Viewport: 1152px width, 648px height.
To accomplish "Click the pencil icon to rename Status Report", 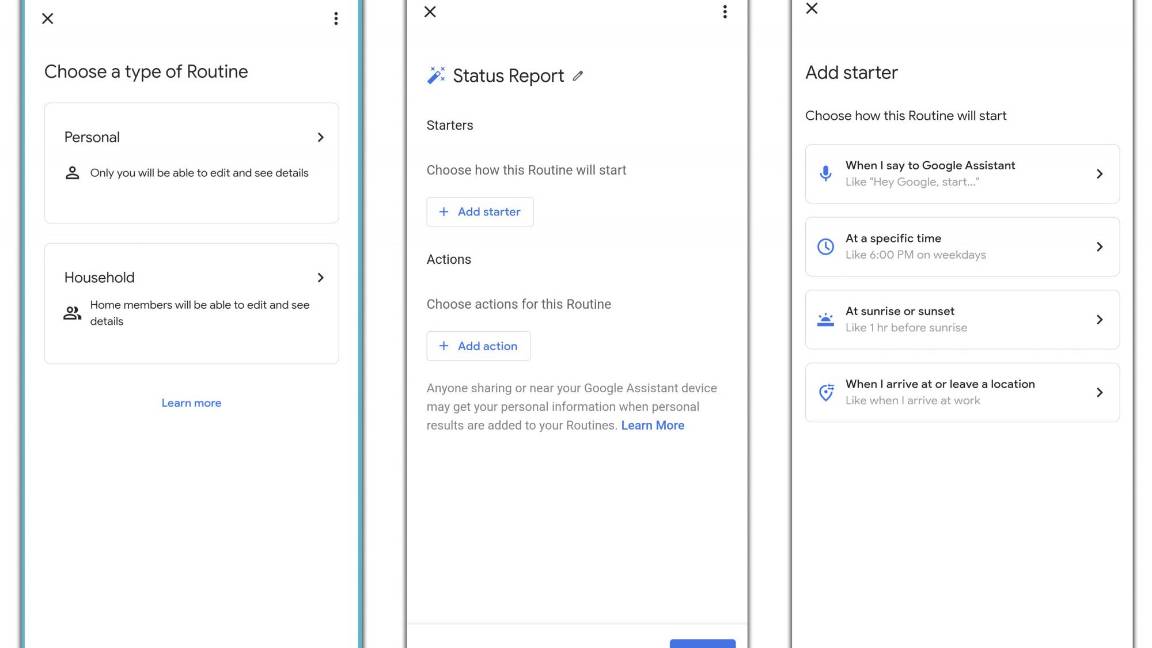I will tap(578, 75).
